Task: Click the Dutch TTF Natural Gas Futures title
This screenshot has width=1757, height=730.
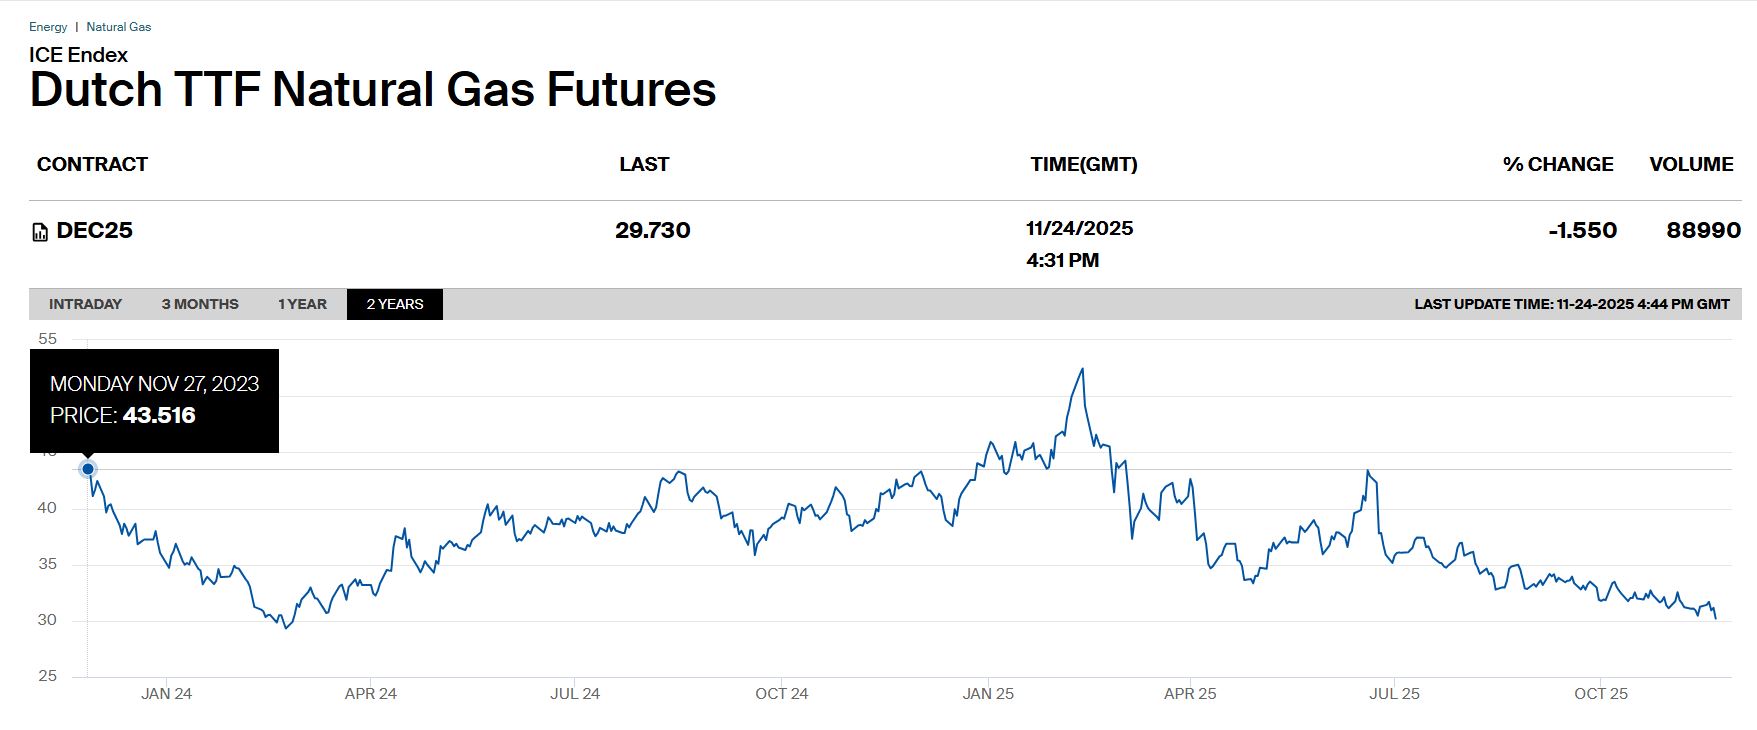Action: [x=372, y=89]
